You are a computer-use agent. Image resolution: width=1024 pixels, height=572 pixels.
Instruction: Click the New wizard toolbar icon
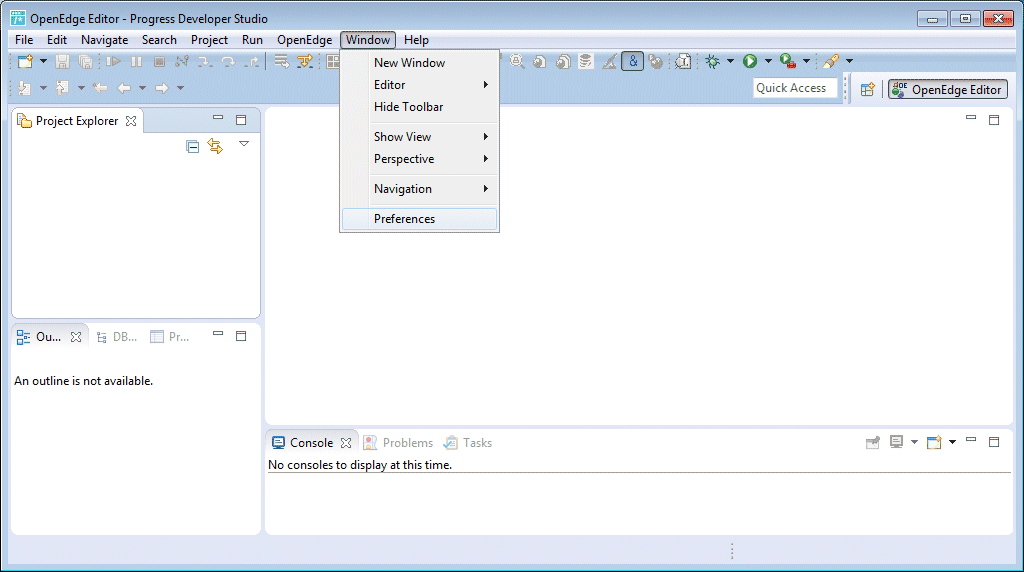point(25,61)
